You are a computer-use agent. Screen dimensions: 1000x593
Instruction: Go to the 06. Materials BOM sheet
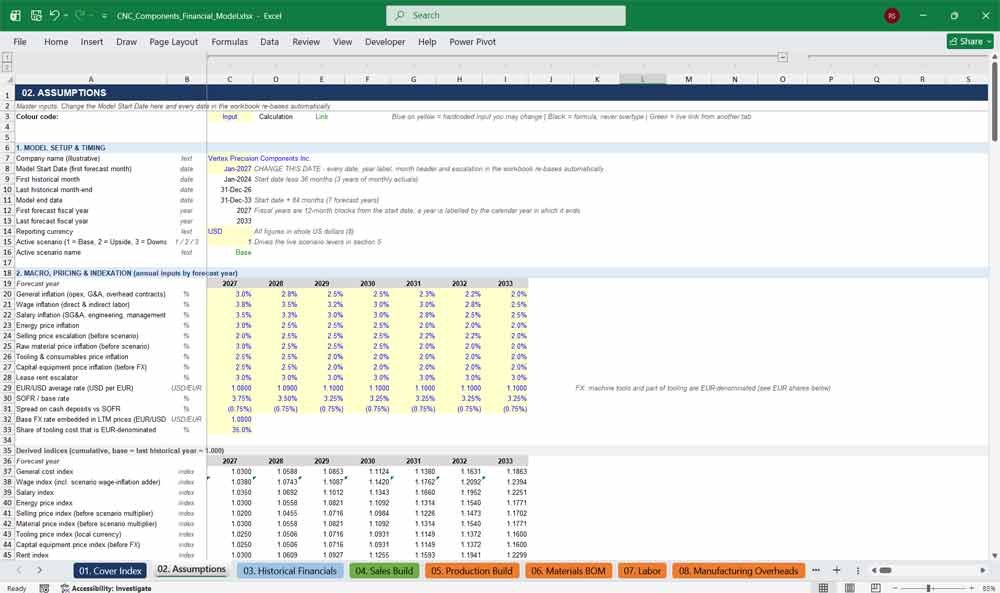tap(568, 571)
